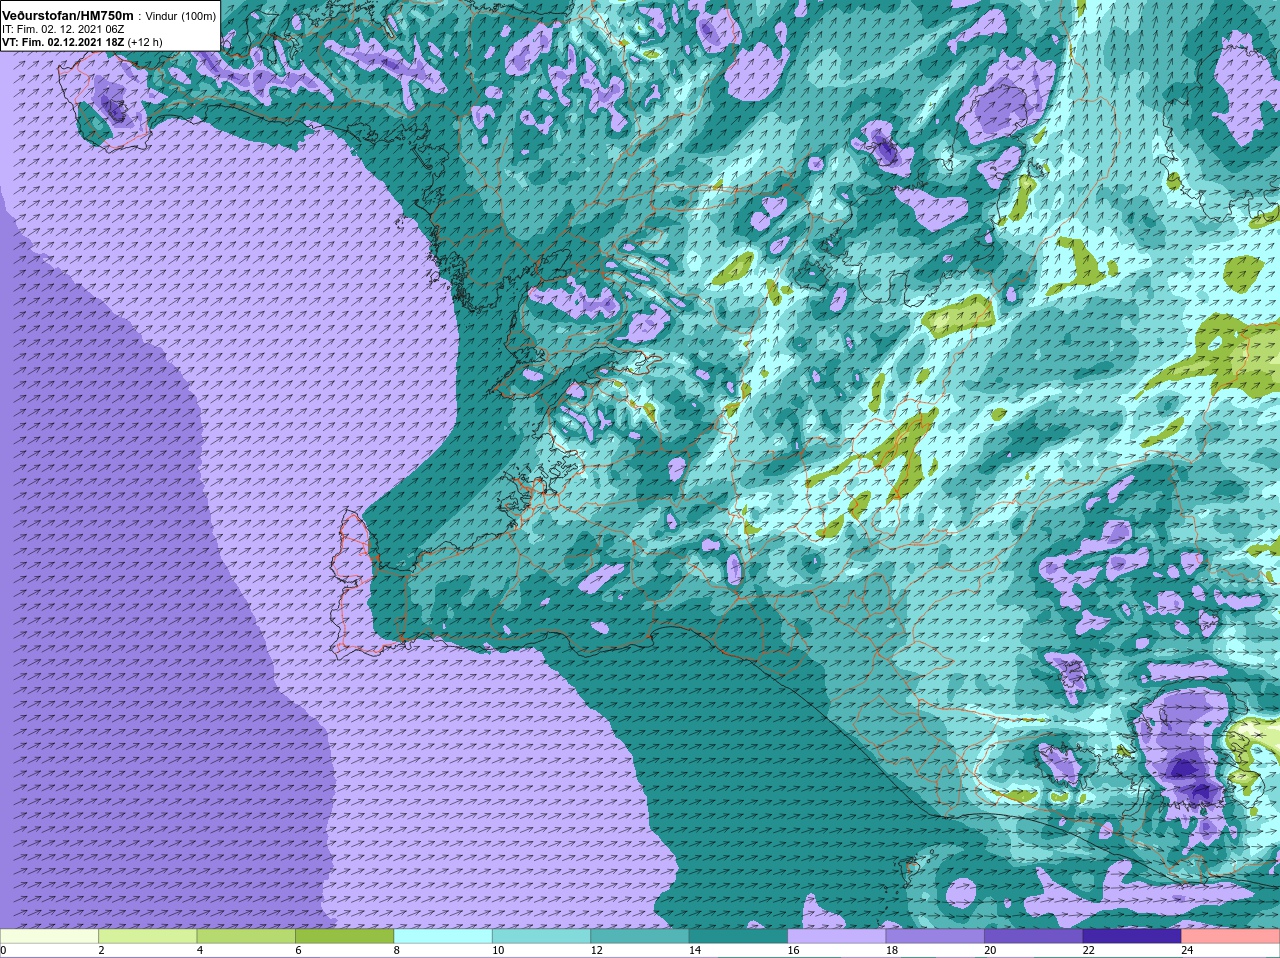The width and height of the screenshot is (1280, 958).
Task: Click the medium purple 18–20 legend swatch
Action: click(x=935, y=936)
